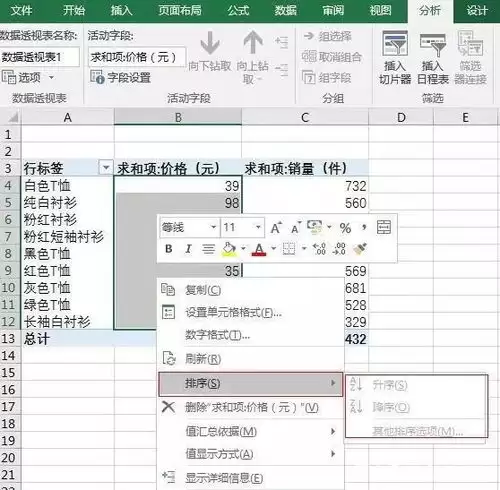The image size is (500, 490).
Task: Switch to the 插入 ribbon tab
Action: 122,11
